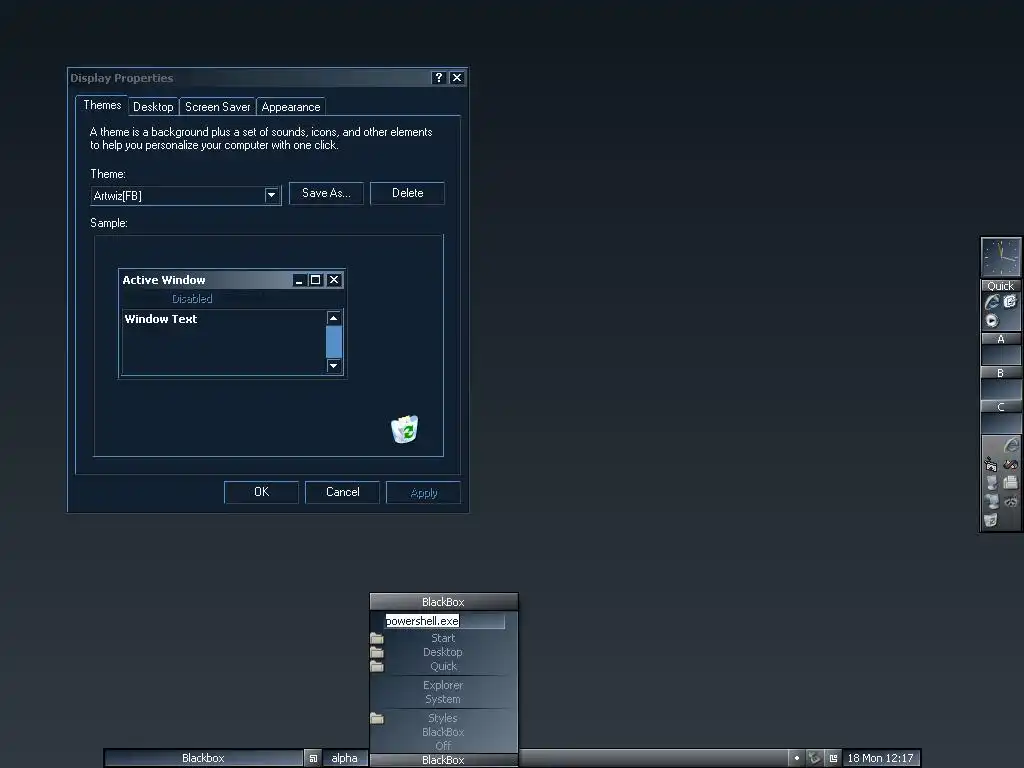Click the BlackBox menu title bar at top
1024x768 pixels.
pos(443,601)
